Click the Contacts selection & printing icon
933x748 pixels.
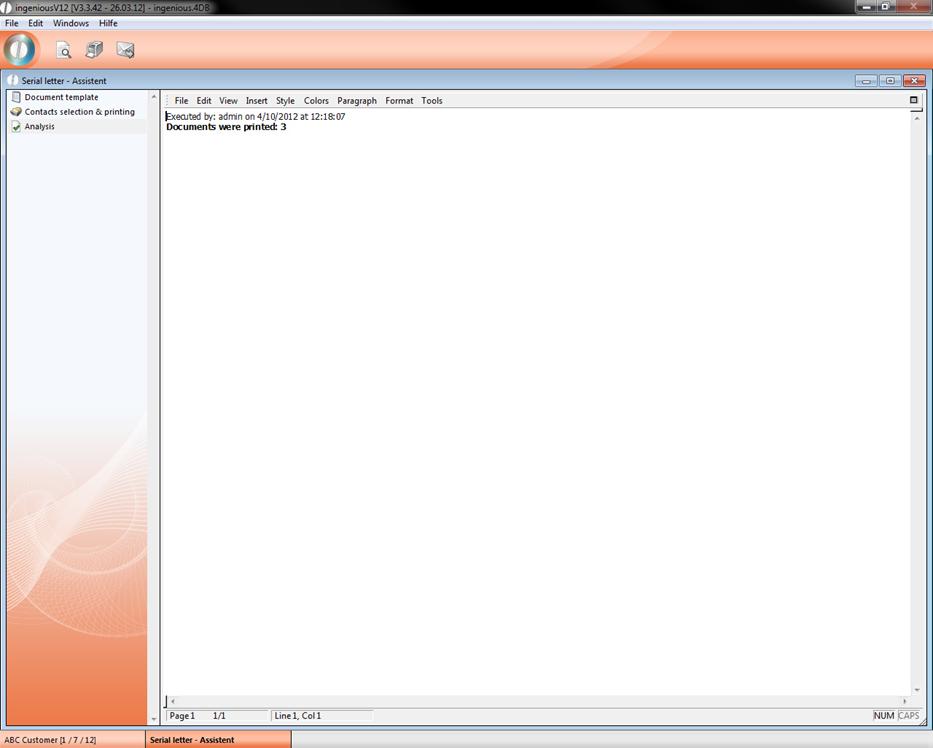tap(16, 112)
